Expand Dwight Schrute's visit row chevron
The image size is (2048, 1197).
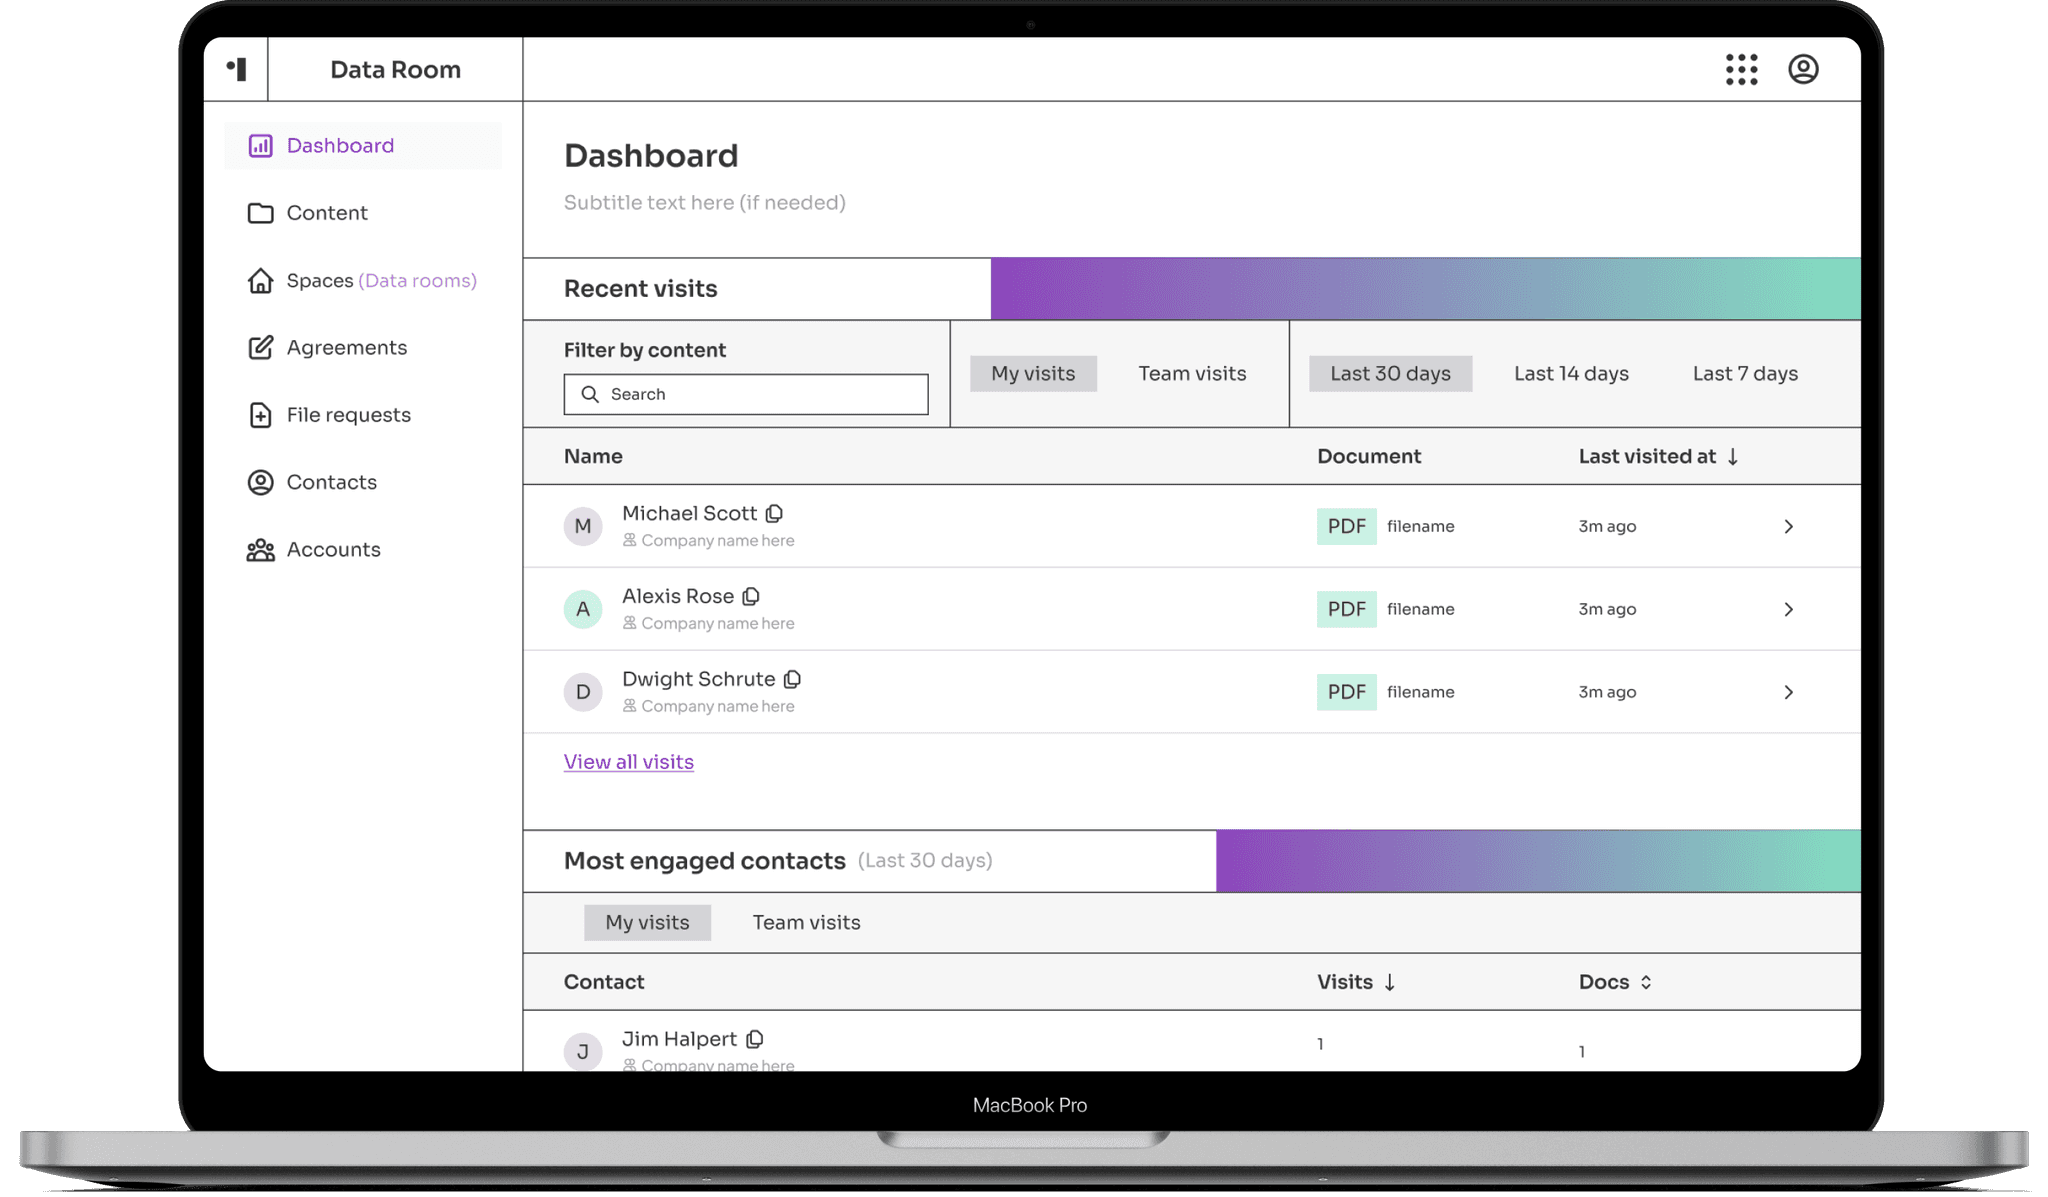[x=1789, y=692]
